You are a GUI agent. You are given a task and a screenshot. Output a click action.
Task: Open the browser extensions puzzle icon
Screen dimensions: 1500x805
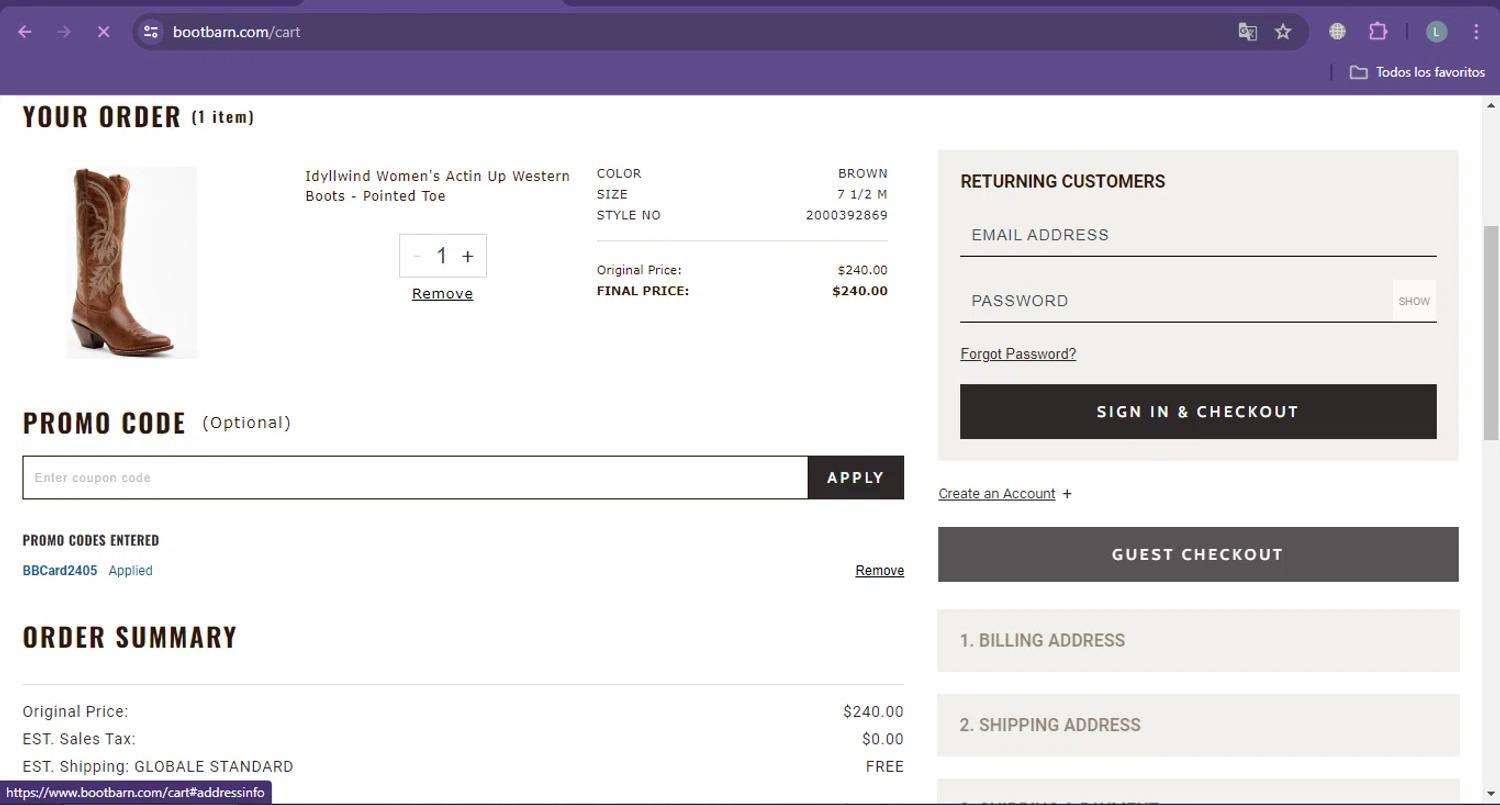1378,31
